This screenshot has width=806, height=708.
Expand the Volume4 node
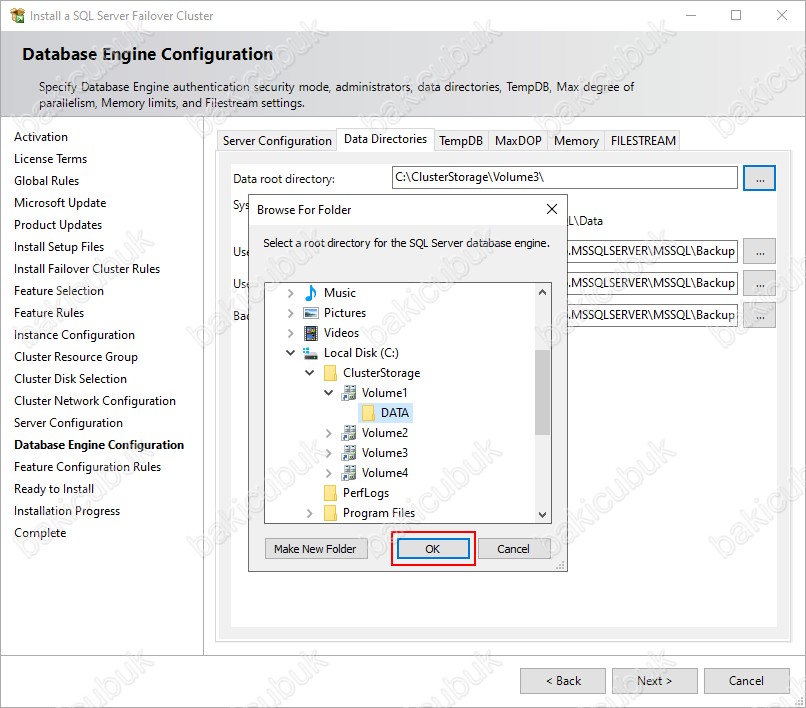point(328,474)
